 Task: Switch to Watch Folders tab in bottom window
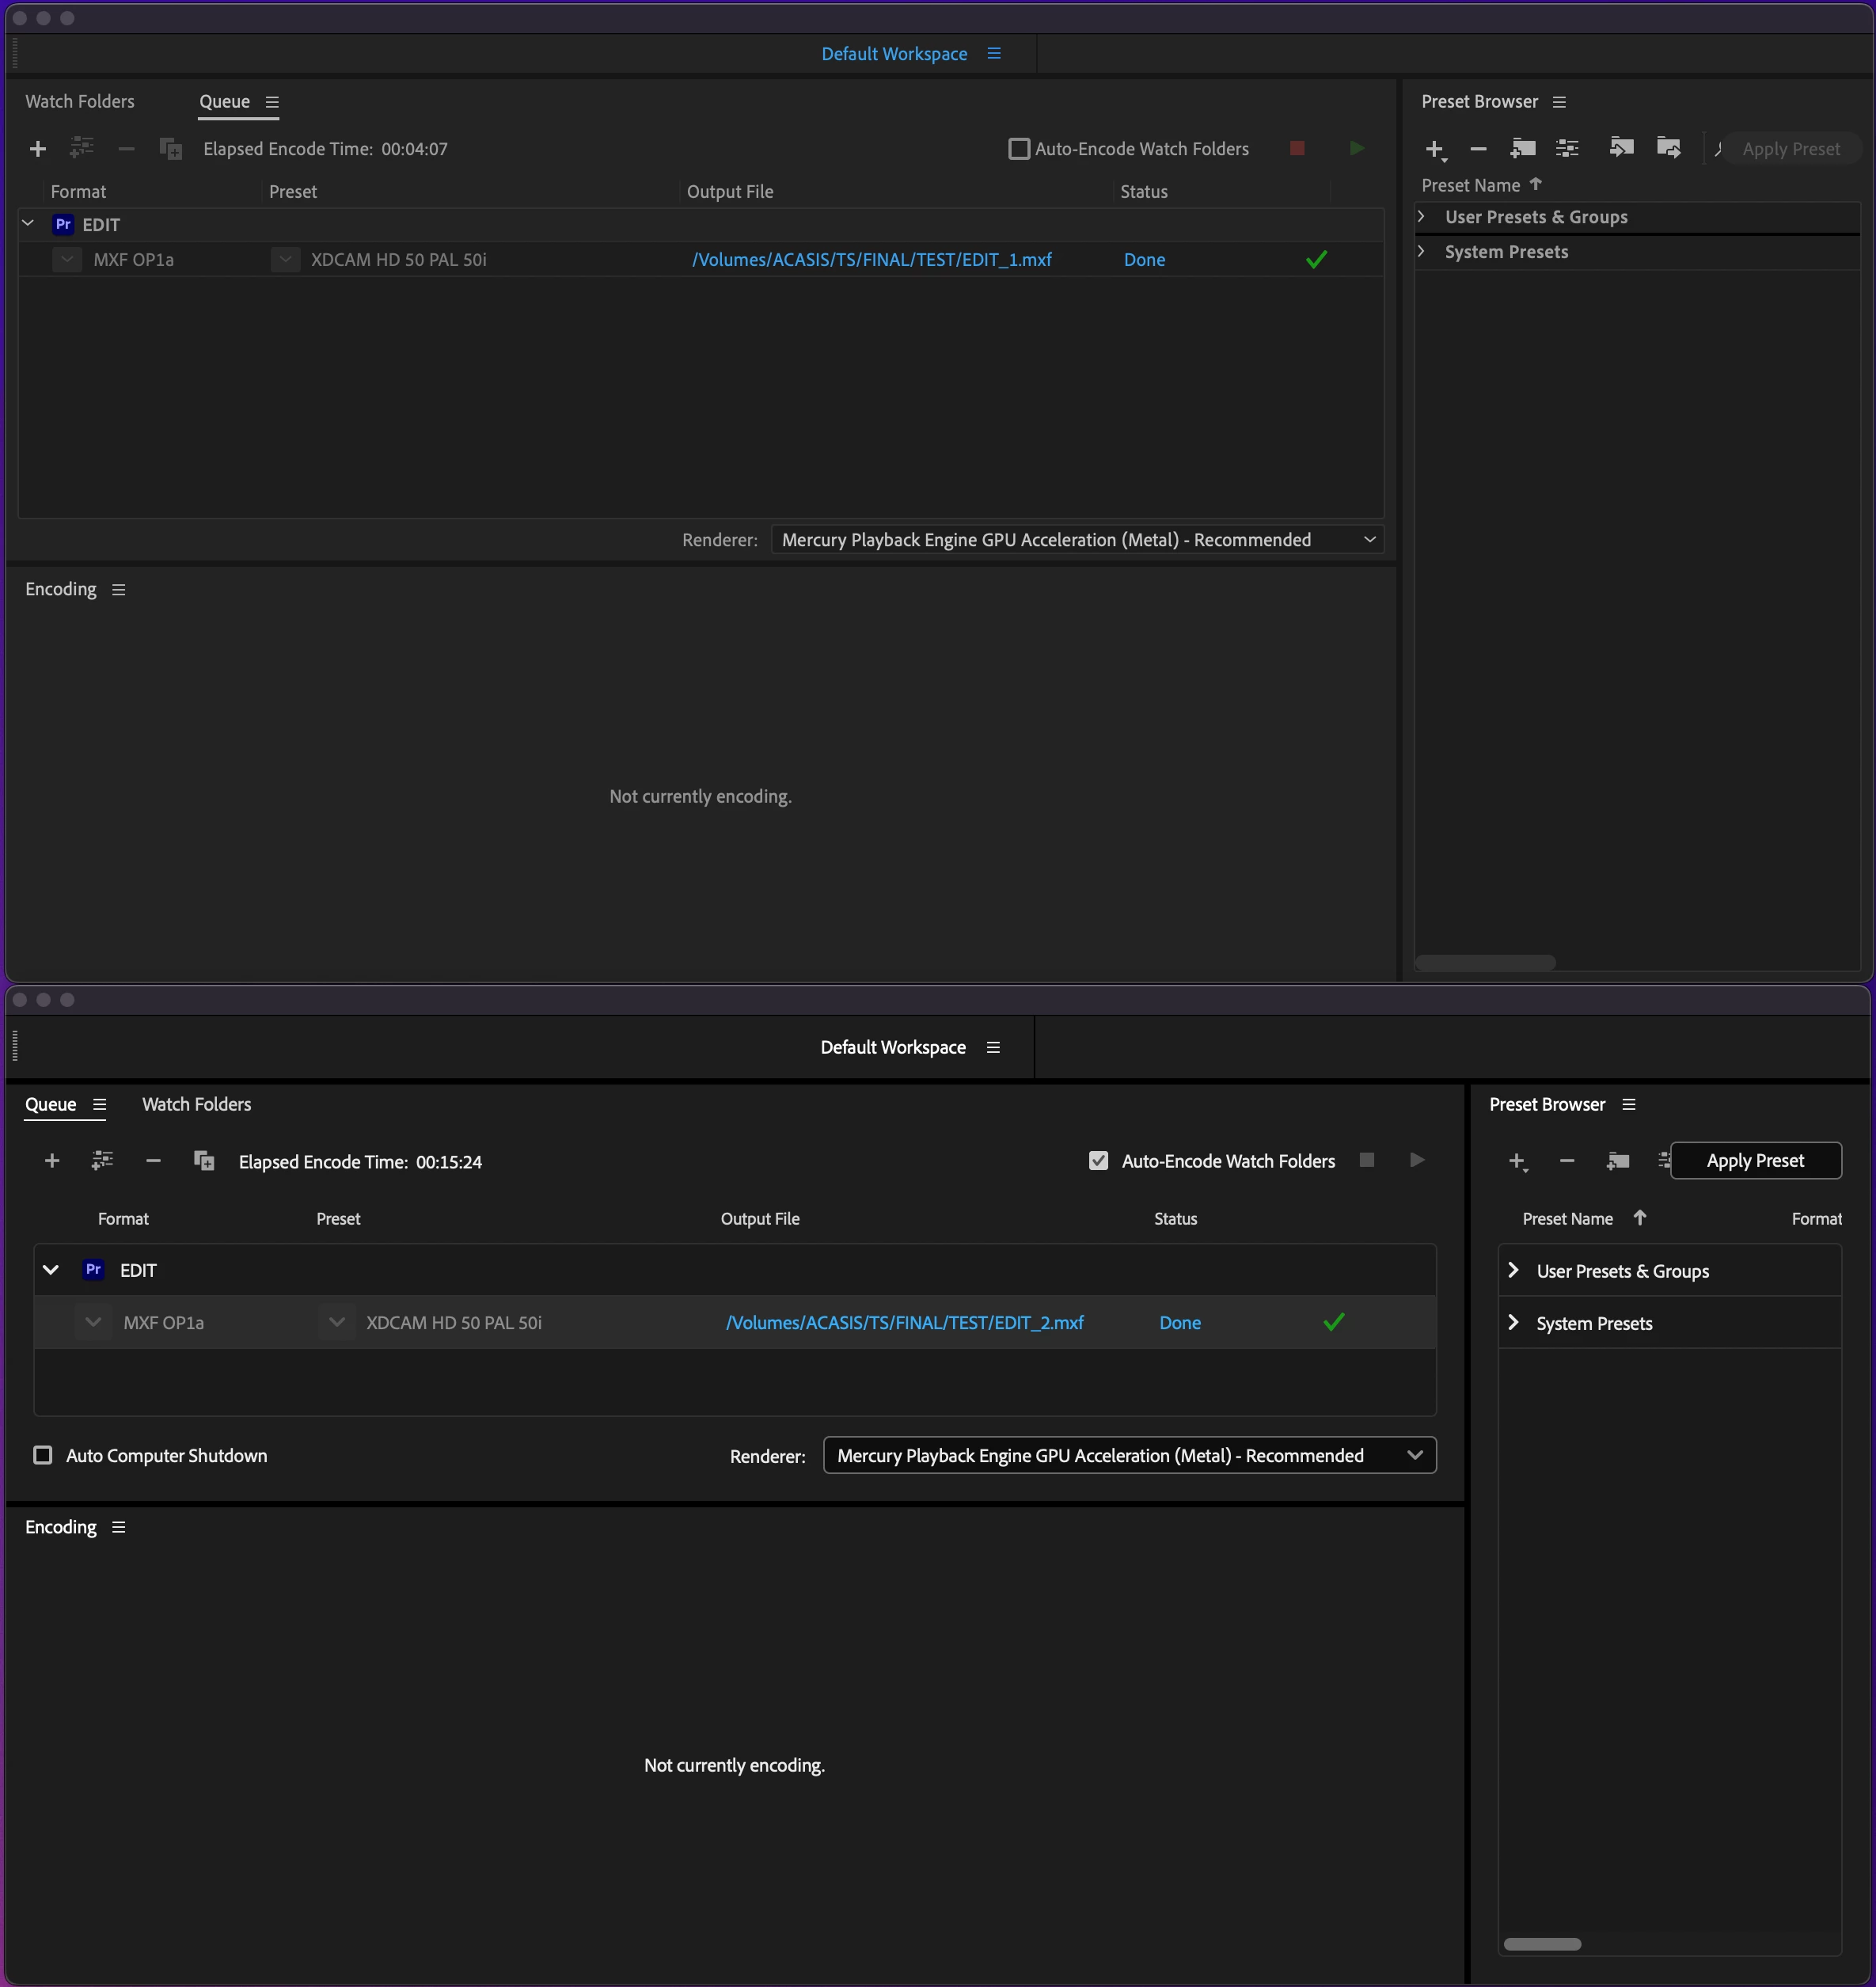(196, 1104)
